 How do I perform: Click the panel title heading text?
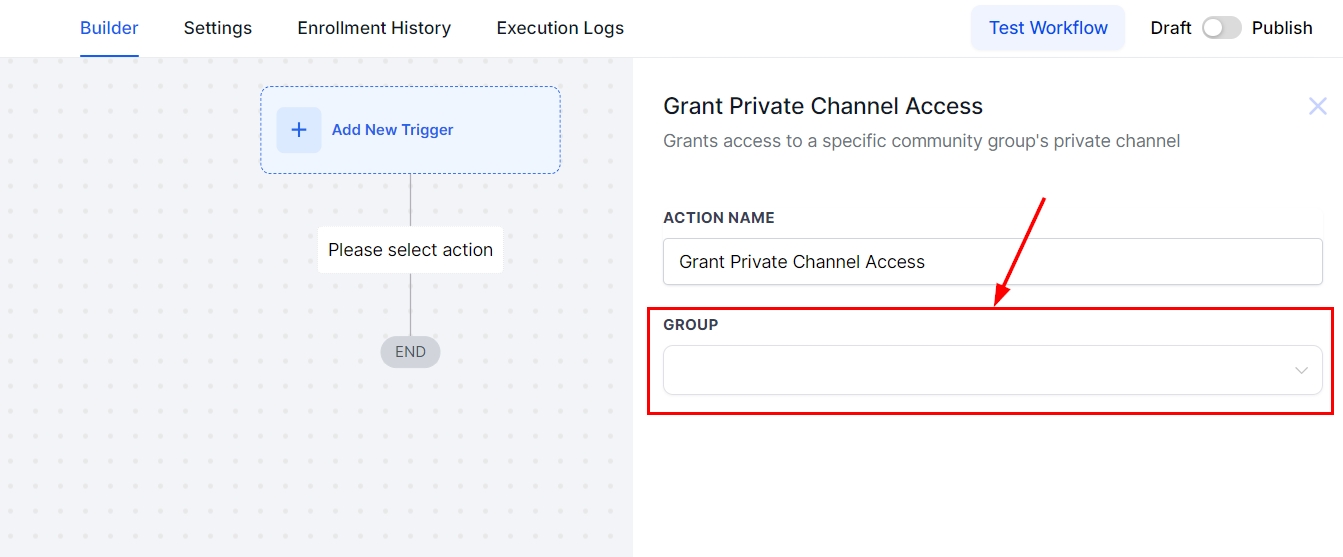click(x=823, y=106)
